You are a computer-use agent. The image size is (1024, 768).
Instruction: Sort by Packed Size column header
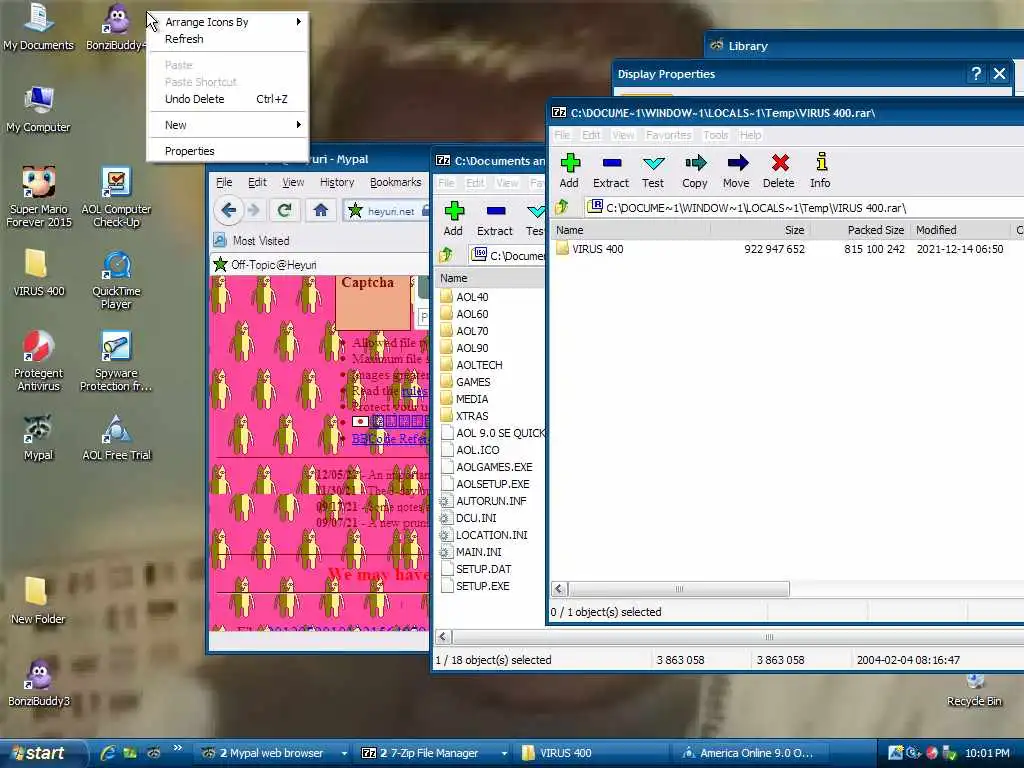click(860, 230)
